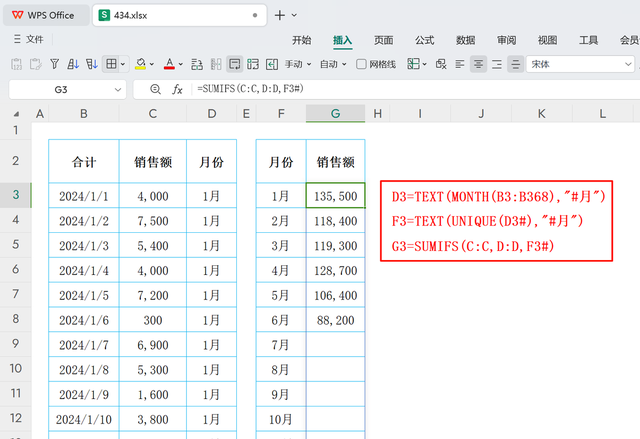The height and width of the screenshot is (439, 640).
Task: Select row 3 header
Action: coord(16,195)
